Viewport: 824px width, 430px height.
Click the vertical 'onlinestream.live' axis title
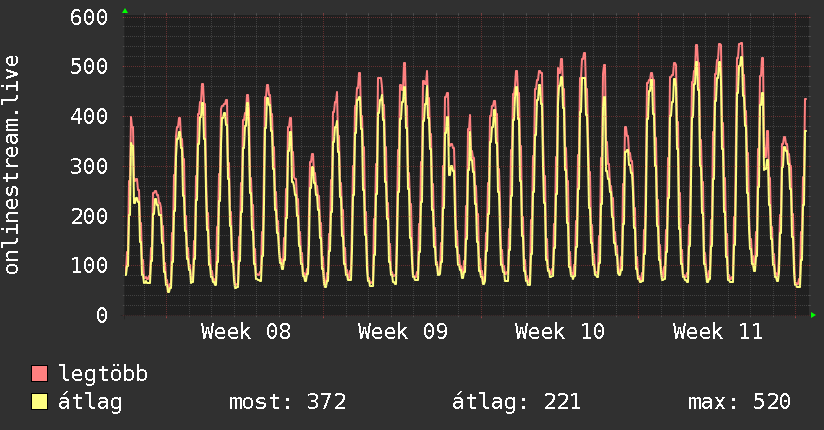(11, 165)
